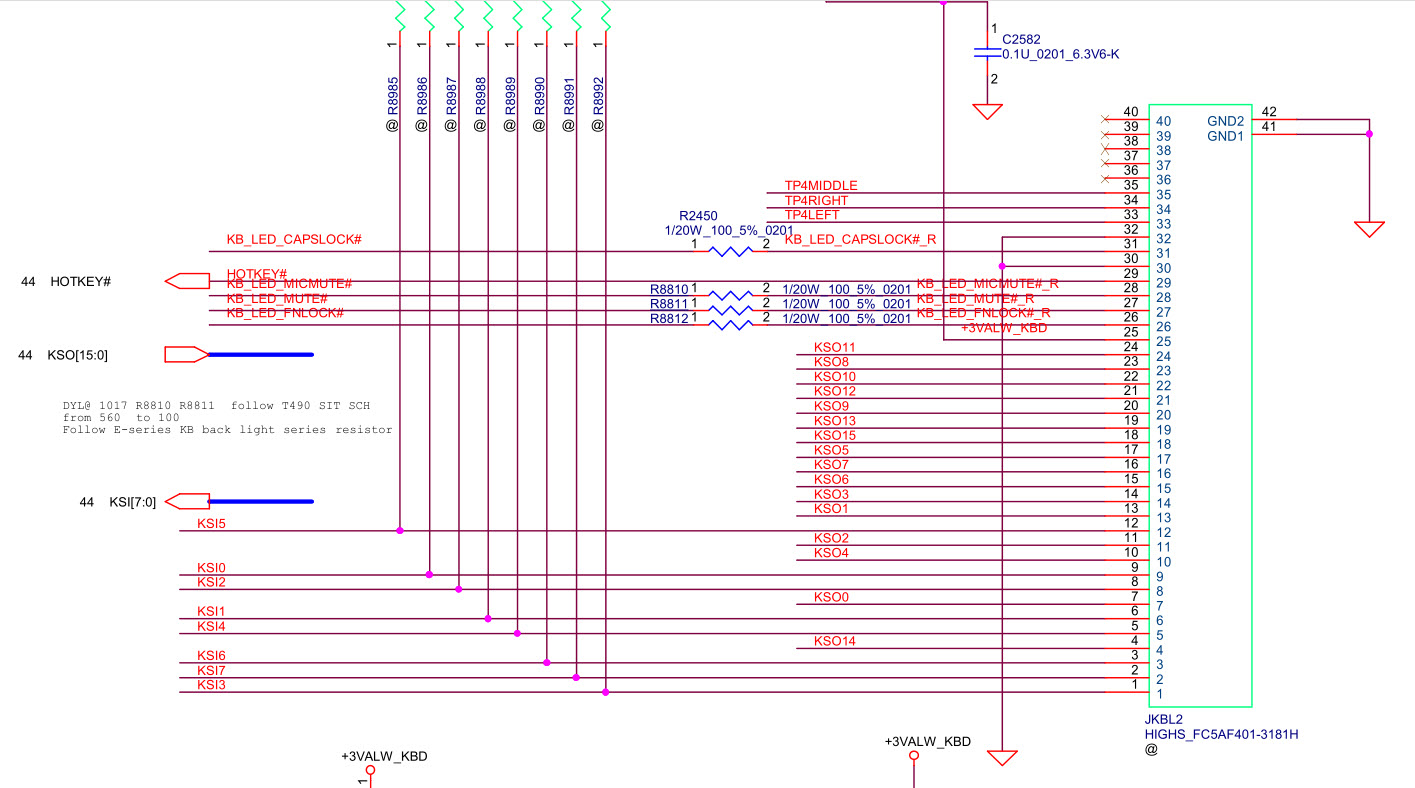The image size is (1415, 788).
Task: Click the C2582 reference label
Action: pos(1022,39)
